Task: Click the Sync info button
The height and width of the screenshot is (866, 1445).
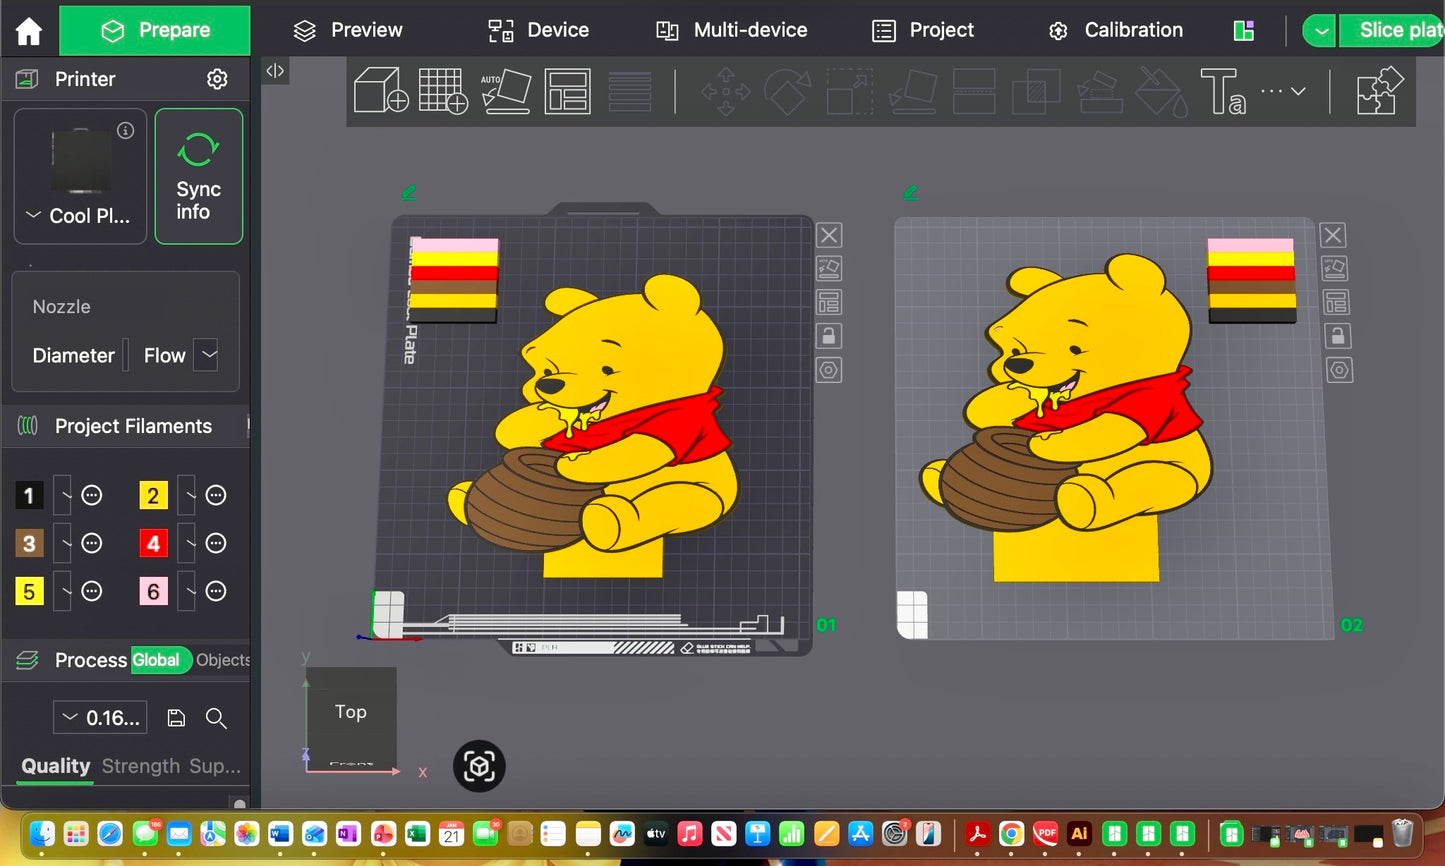Action: (x=198, y=176)
